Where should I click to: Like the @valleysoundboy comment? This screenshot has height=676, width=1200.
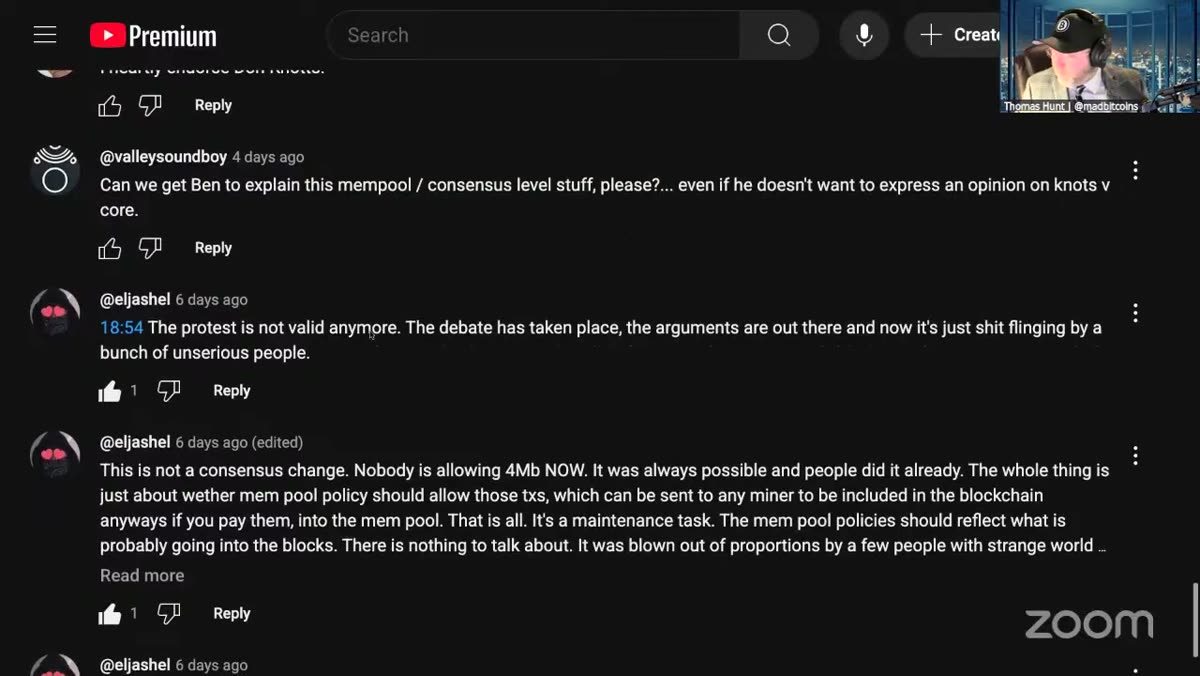(110, 248)
